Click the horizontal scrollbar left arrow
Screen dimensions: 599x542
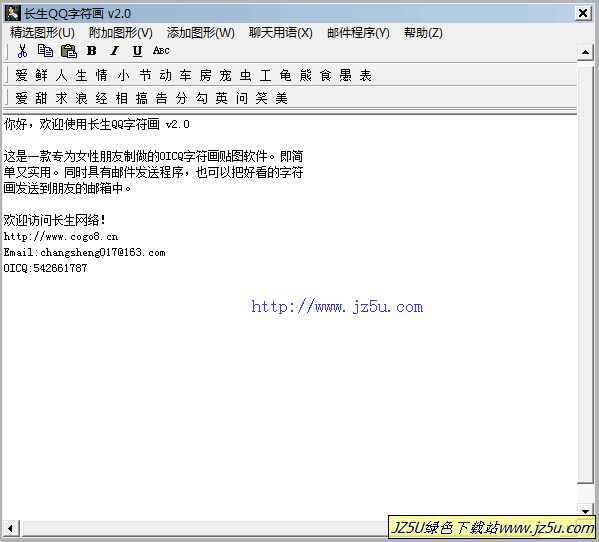[10, 529]
